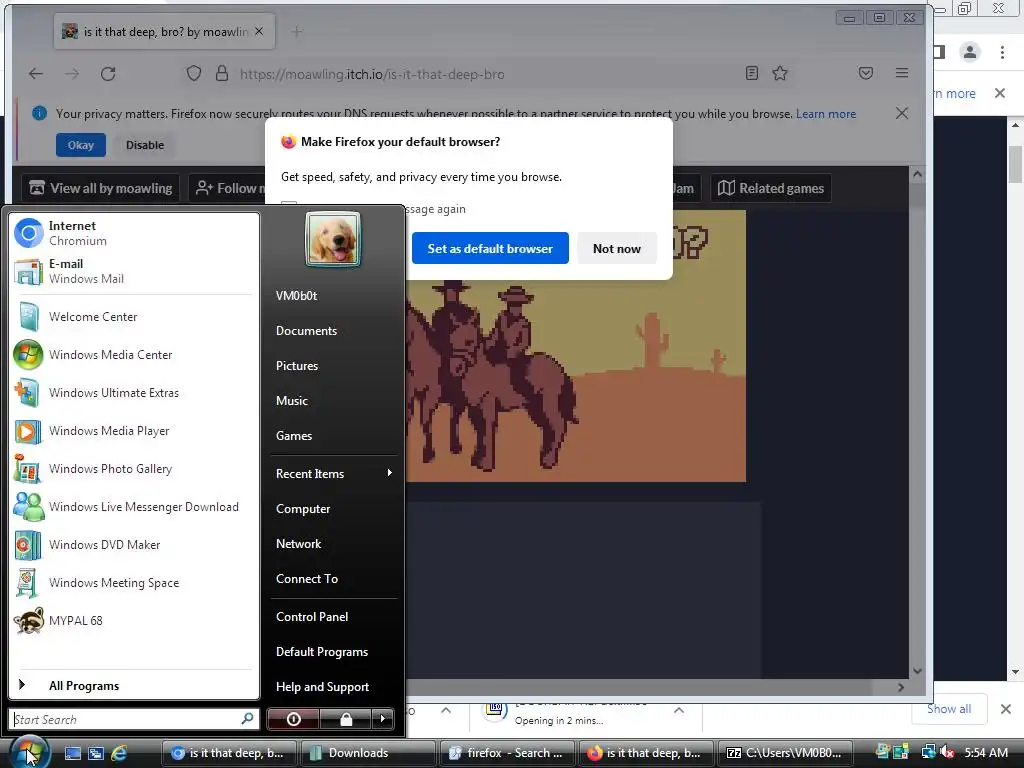Launch Windows Media Center

134,355
